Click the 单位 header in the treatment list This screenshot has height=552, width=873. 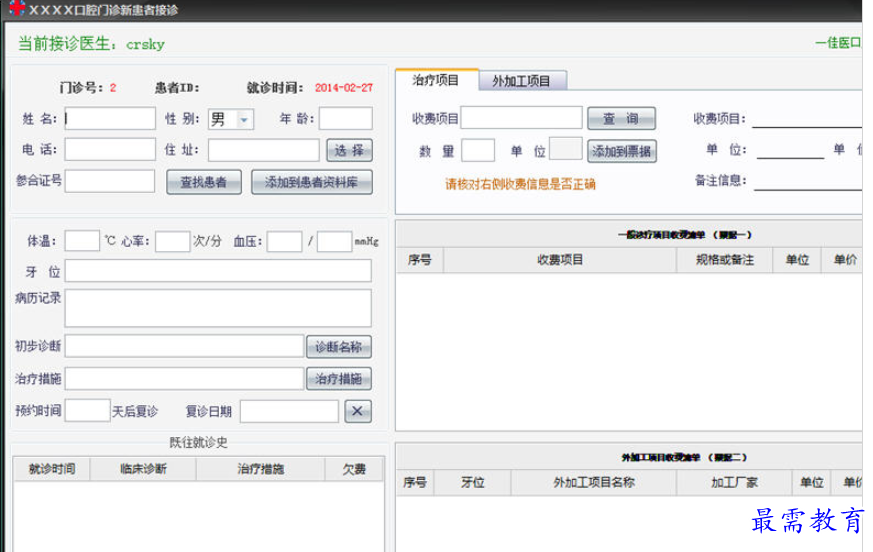(797, 260)
